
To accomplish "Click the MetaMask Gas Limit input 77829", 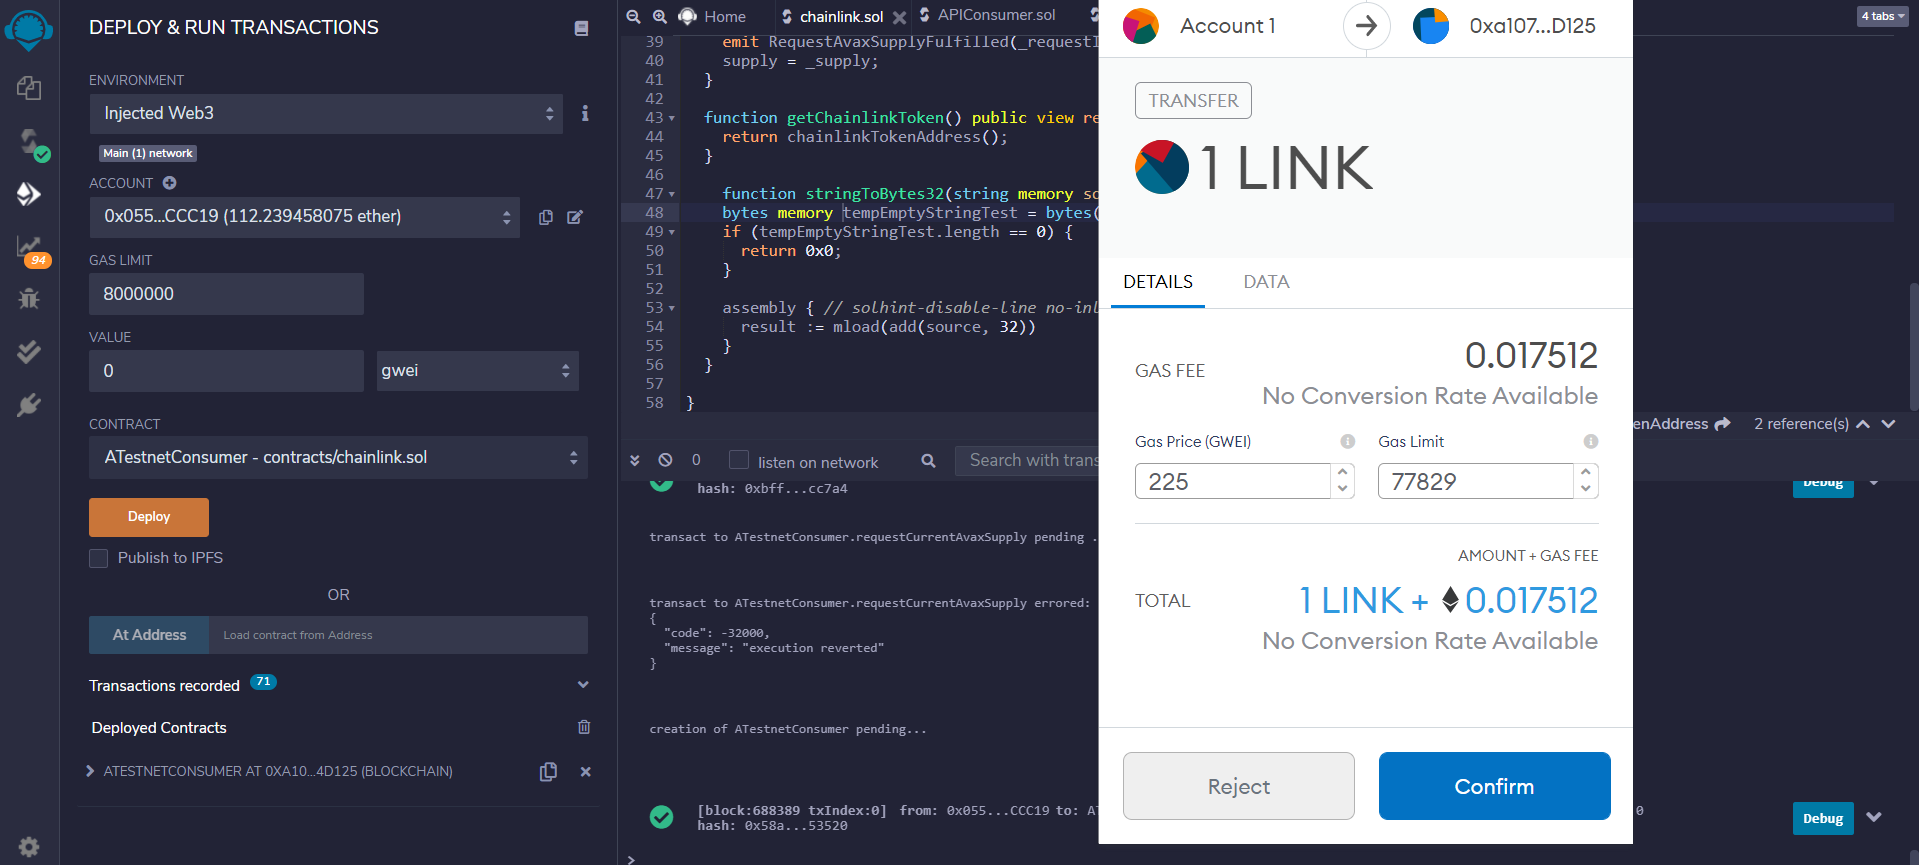I will [1476, 481].
